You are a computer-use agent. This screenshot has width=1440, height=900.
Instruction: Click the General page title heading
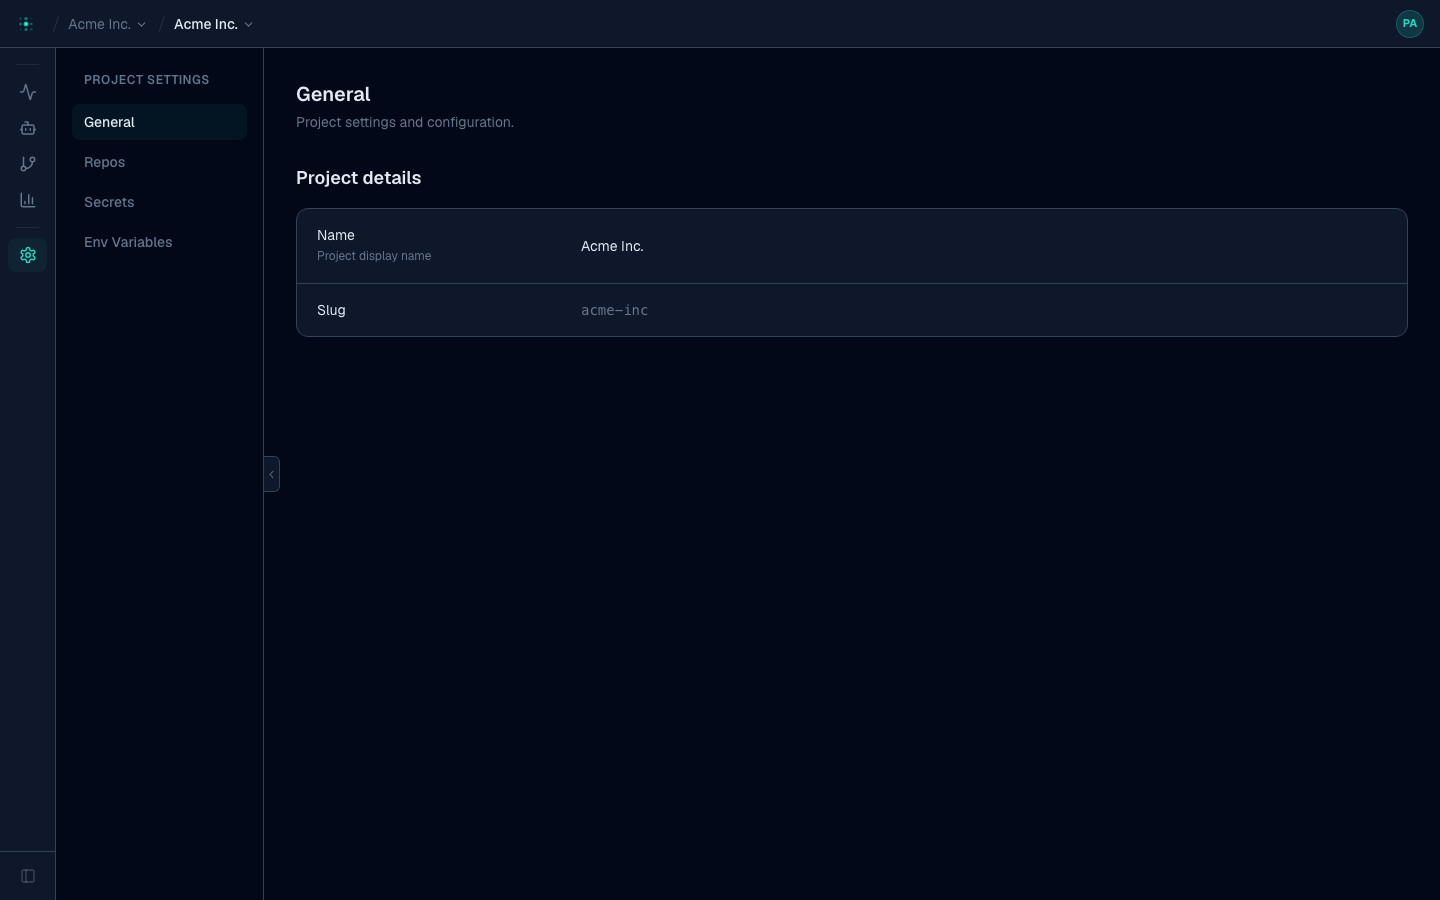333,94
